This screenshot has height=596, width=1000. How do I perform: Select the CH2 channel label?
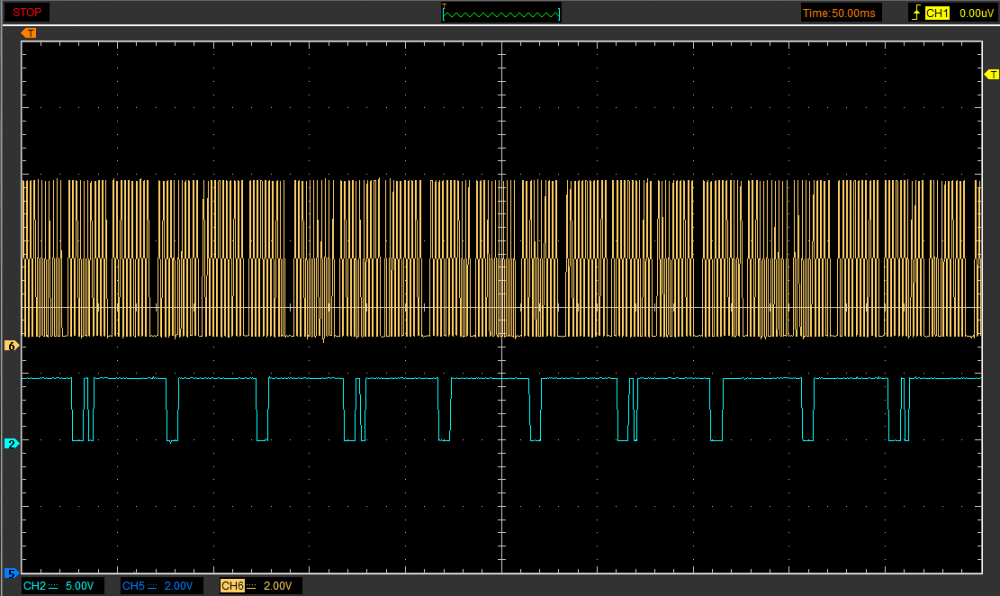[x=34, y=586]
